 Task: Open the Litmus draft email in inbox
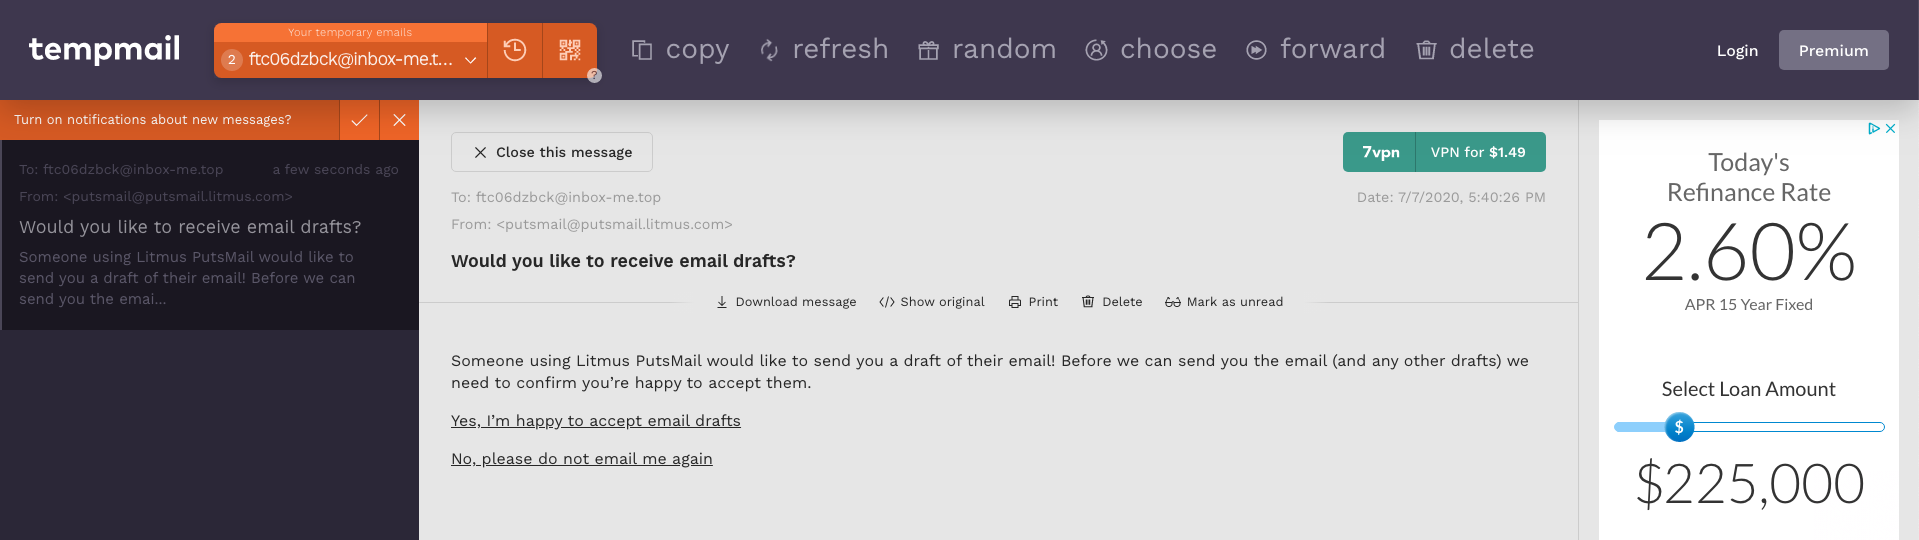point(210,235)
